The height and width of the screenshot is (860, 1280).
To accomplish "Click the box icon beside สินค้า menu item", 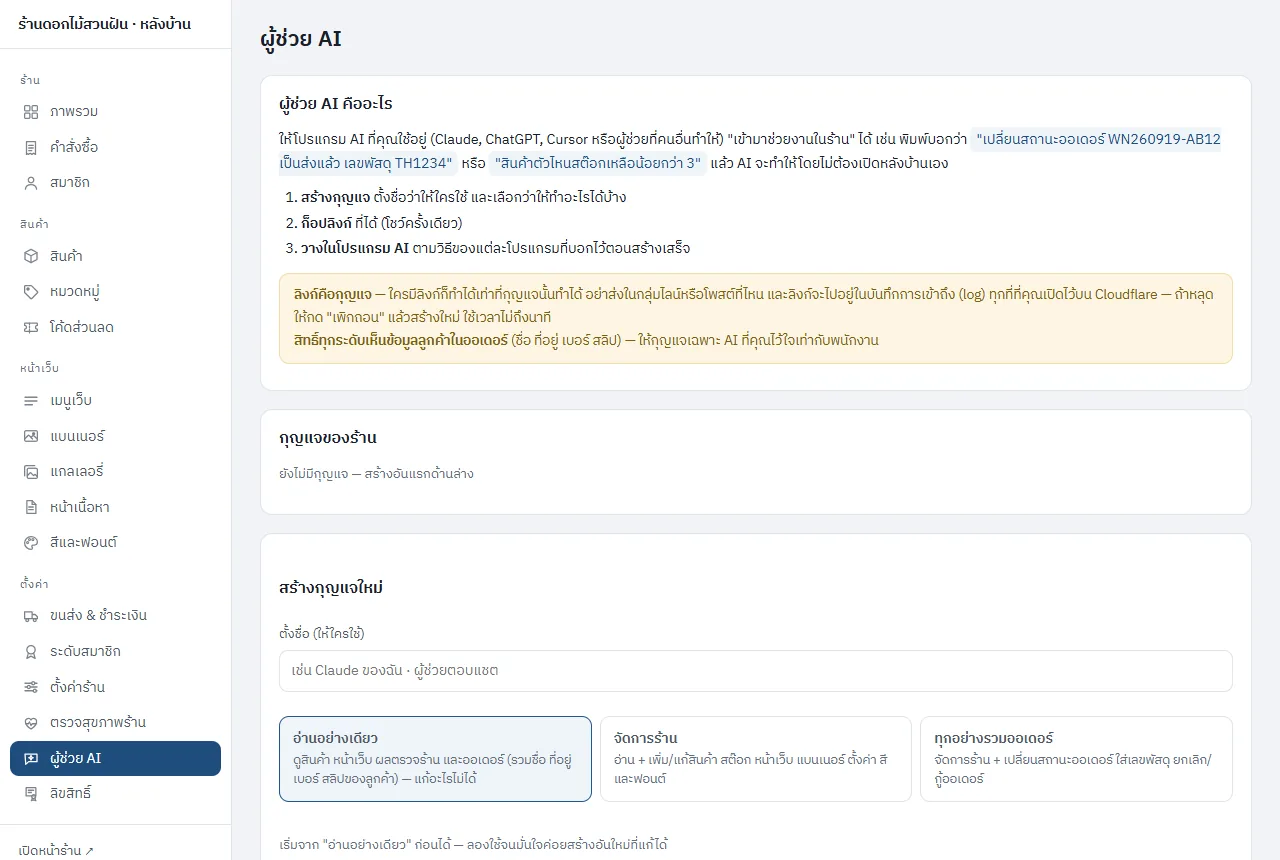I will click(x=31, y=256).
